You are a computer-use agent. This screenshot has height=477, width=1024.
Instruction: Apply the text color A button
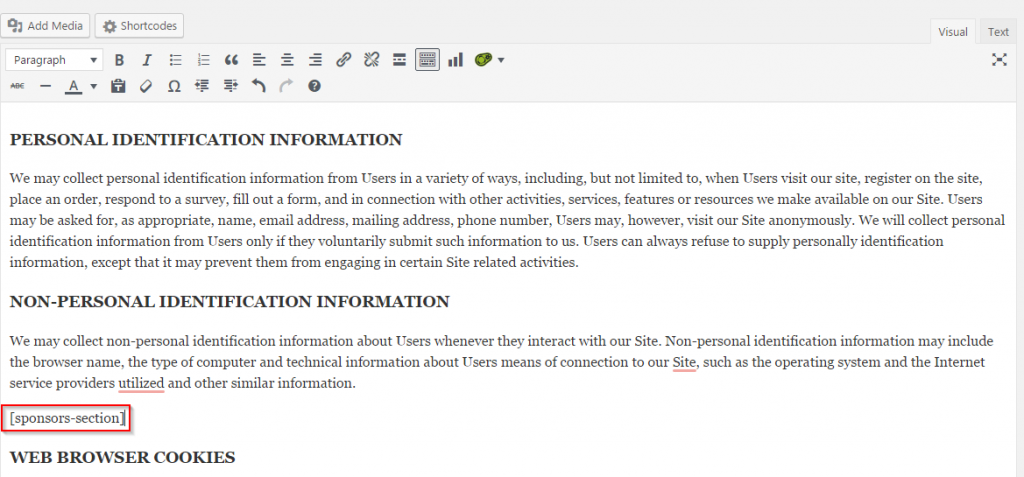coord(74,86)
